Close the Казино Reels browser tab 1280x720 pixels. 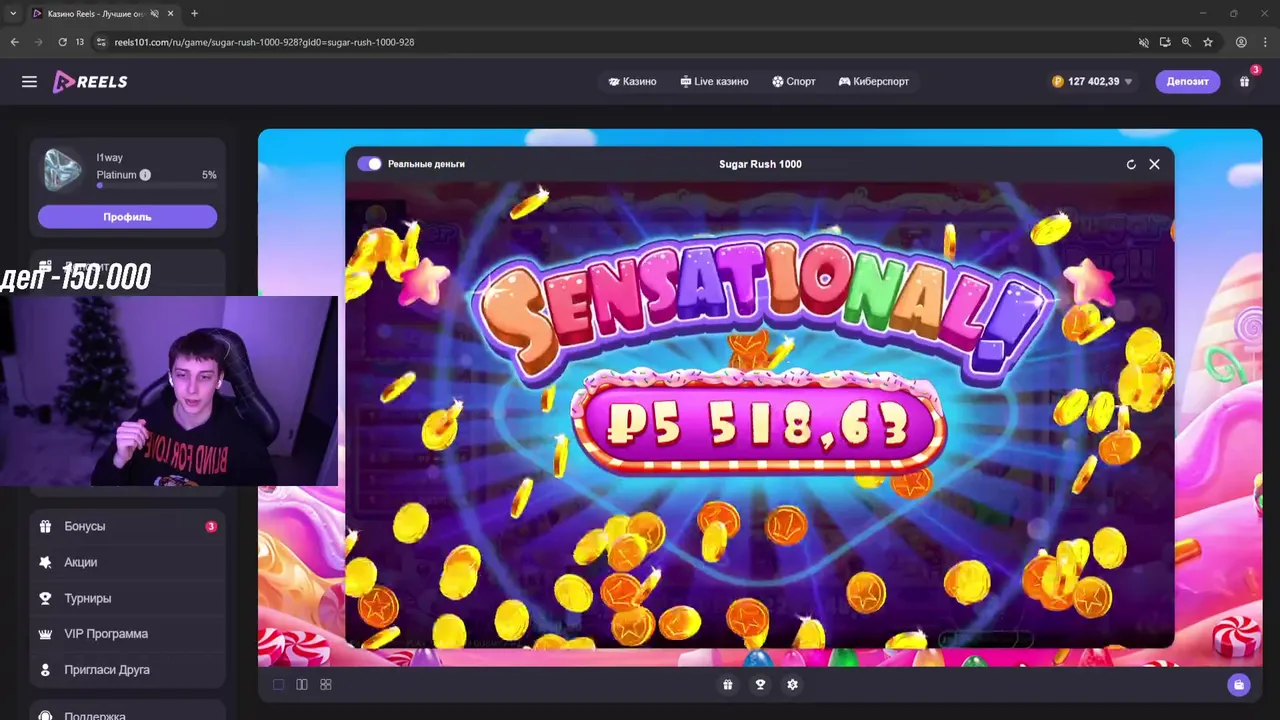tap(170, 13)
